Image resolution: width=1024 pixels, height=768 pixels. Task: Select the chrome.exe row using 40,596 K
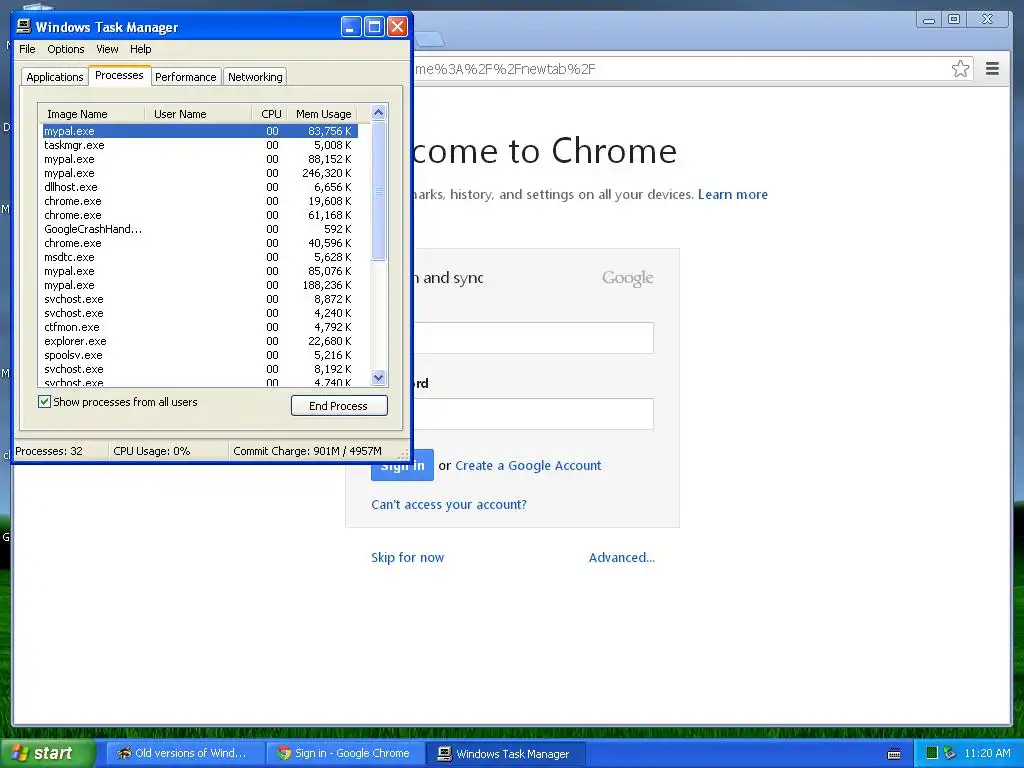[200, 243]
